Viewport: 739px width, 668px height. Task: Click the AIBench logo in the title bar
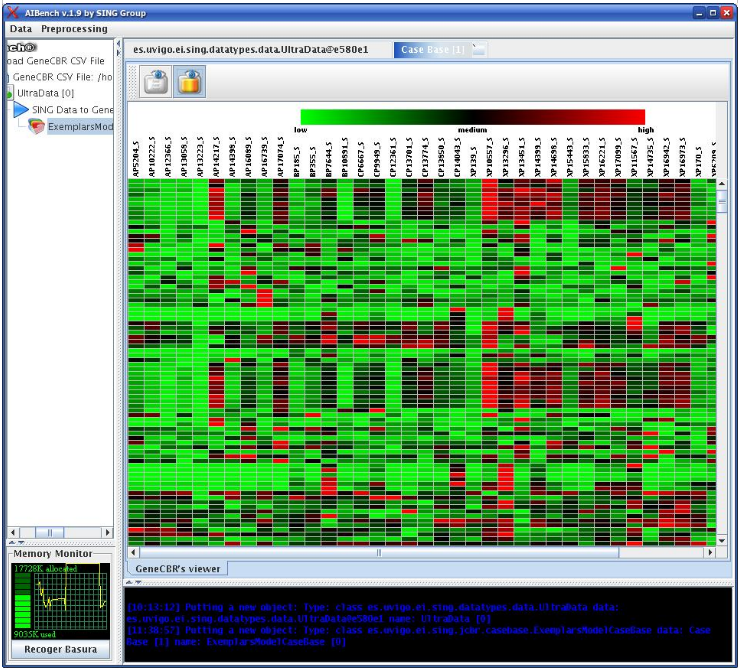13,13
